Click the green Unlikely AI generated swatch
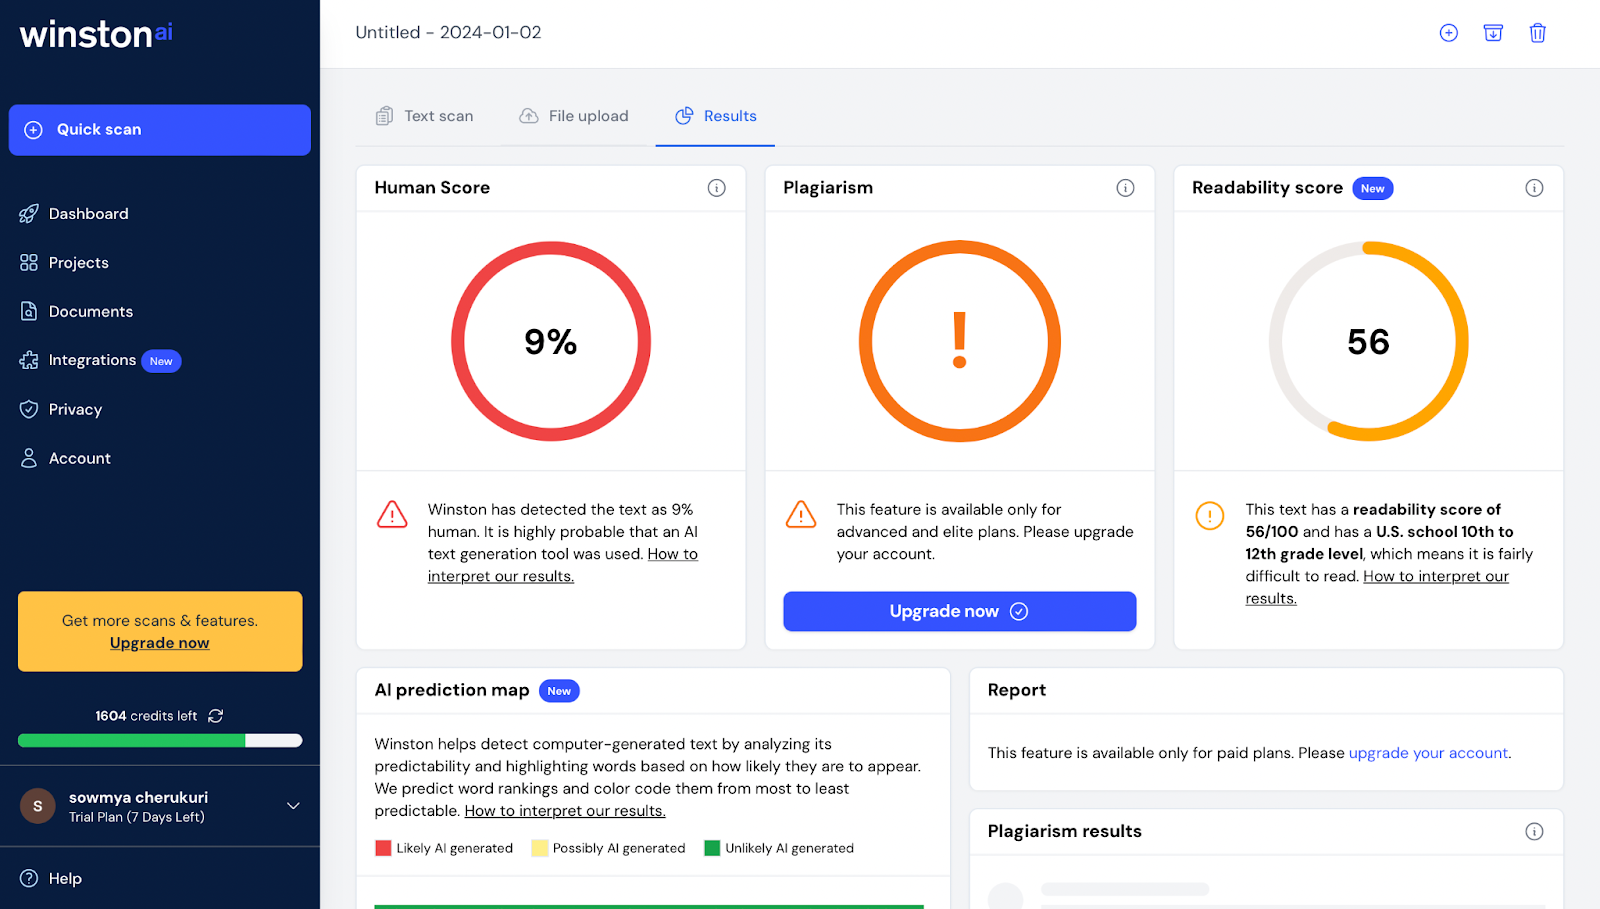The image size is (1600, 909). pyautogui.click(x=712, y=848)
